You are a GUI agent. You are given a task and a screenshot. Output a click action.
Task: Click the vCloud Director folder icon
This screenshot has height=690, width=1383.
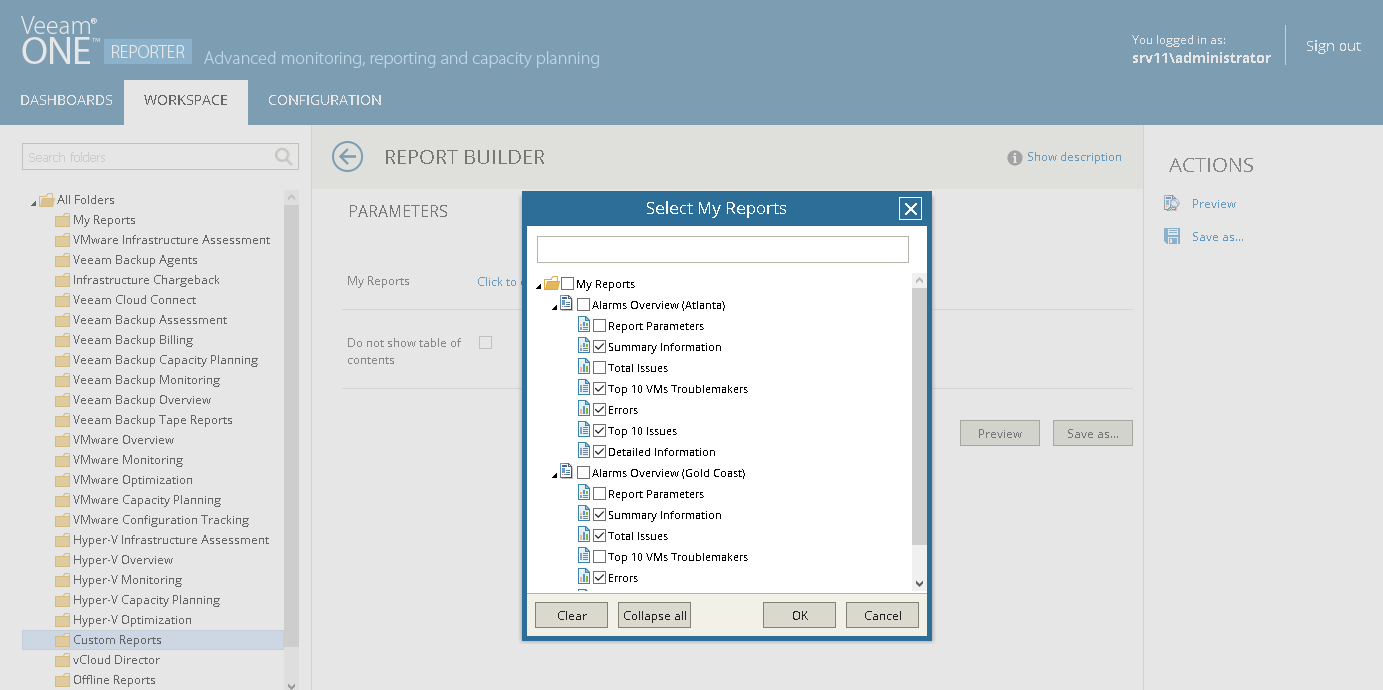63,660
